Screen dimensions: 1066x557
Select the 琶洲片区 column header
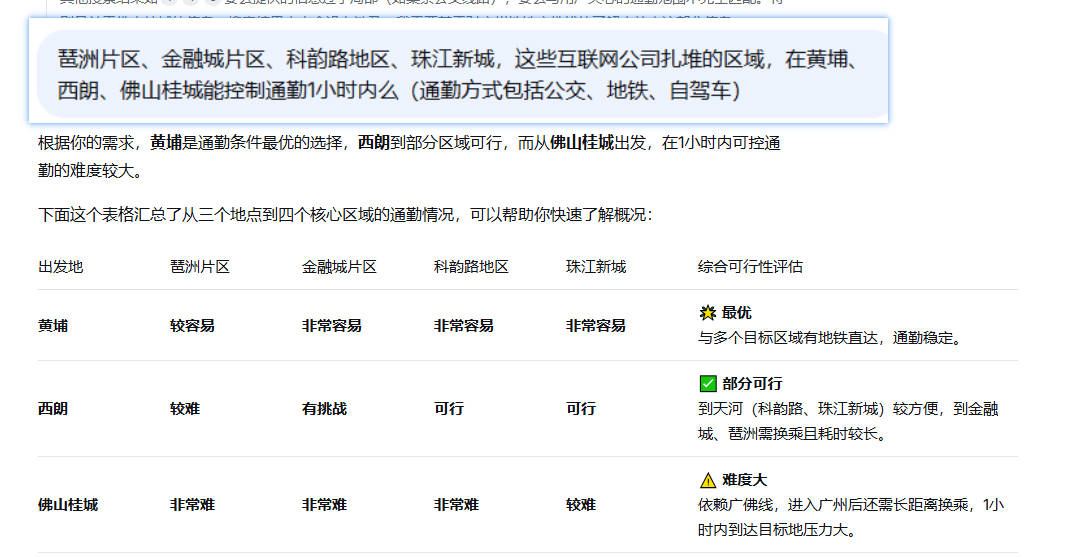(x=200, y=267)
